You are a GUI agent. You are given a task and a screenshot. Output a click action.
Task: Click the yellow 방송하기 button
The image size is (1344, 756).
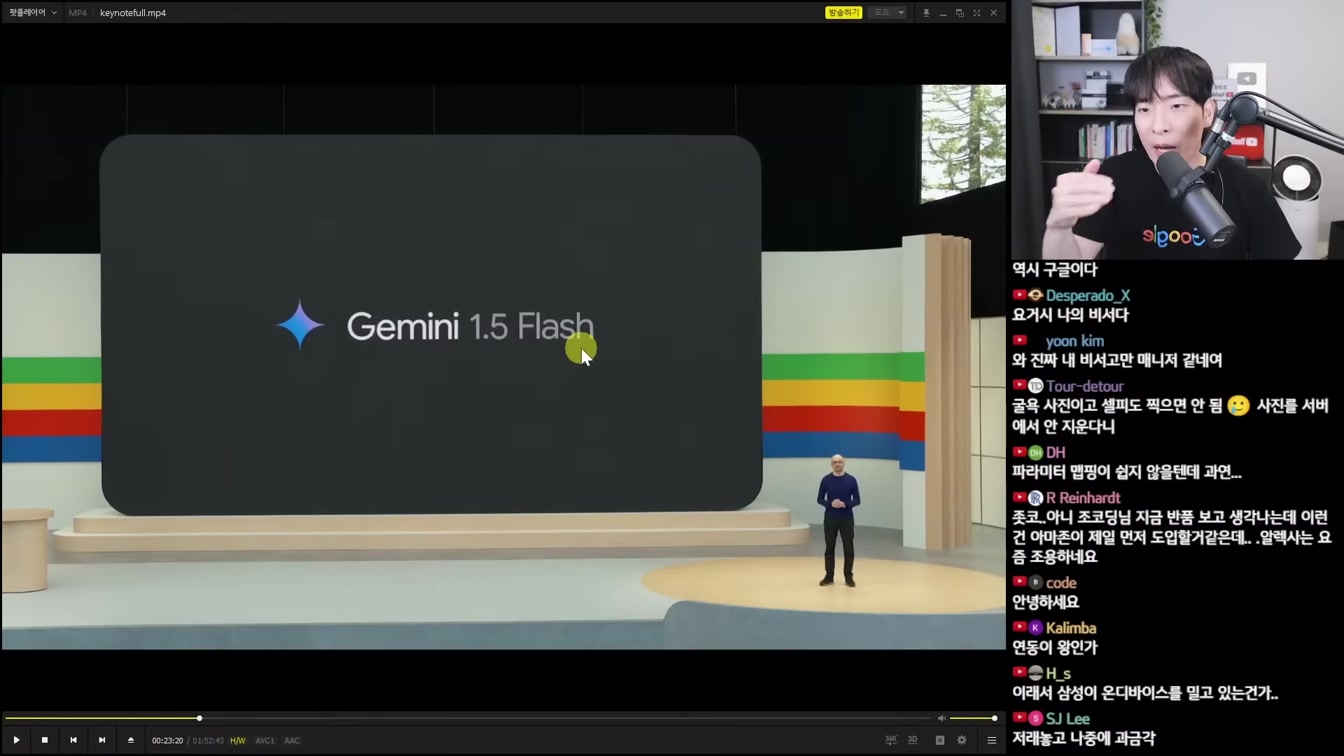pos(843,13)
